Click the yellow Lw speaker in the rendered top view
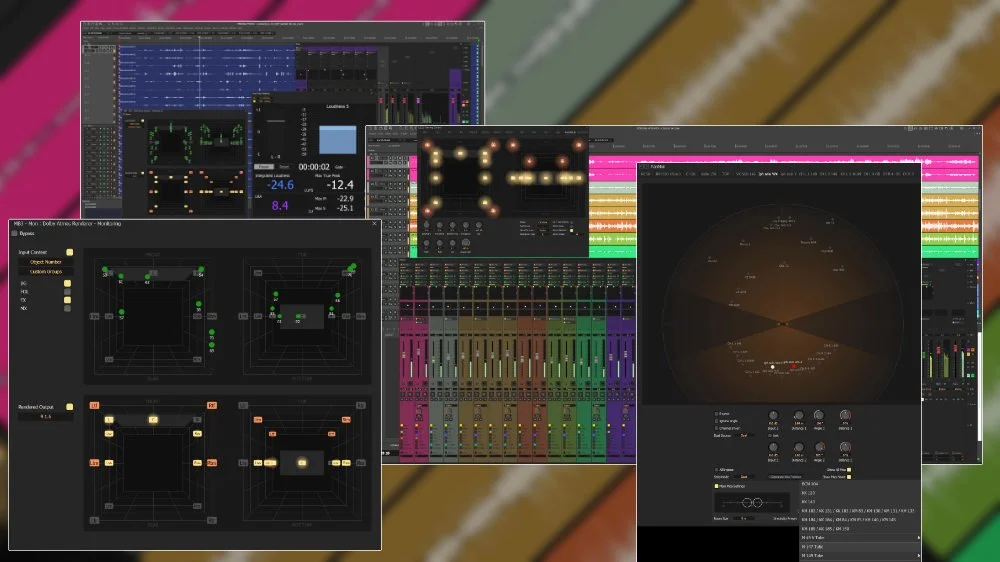The width and height of the screenshot is (1000, 562). tap(109, 434)
